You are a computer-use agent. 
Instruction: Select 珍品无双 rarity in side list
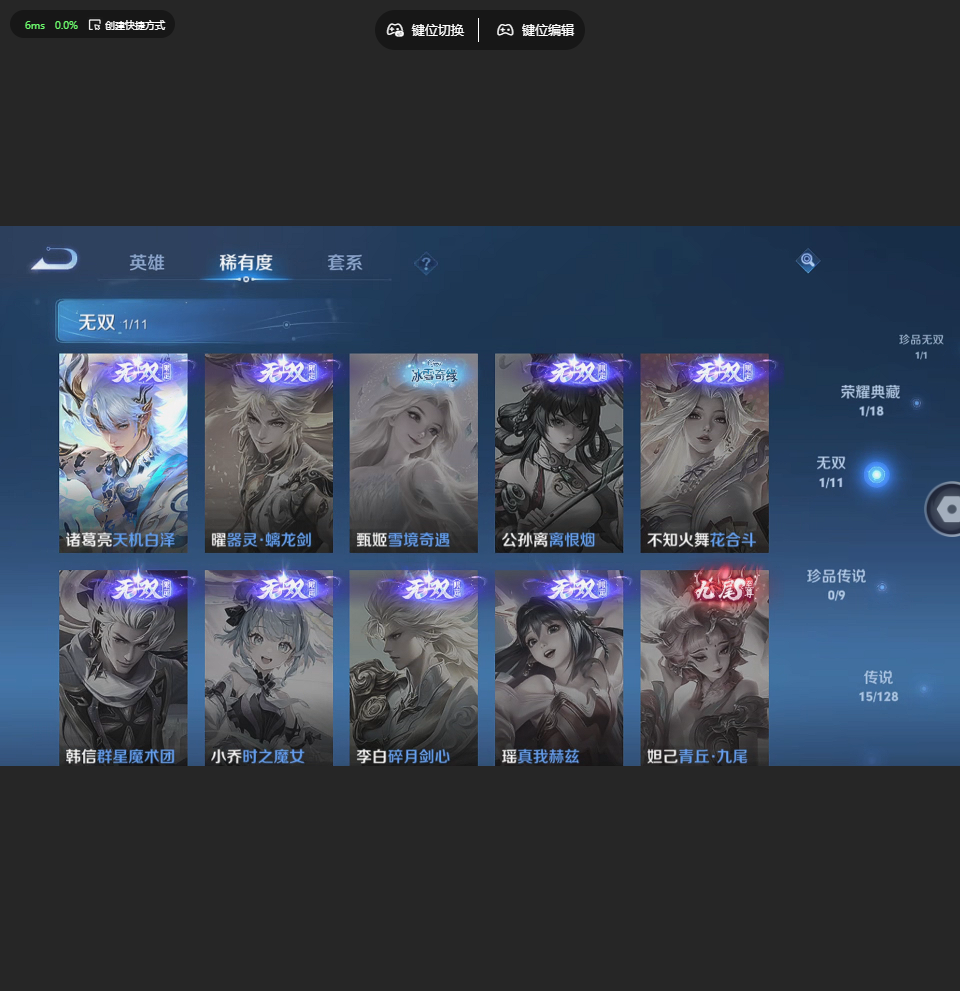pos(921,347)
